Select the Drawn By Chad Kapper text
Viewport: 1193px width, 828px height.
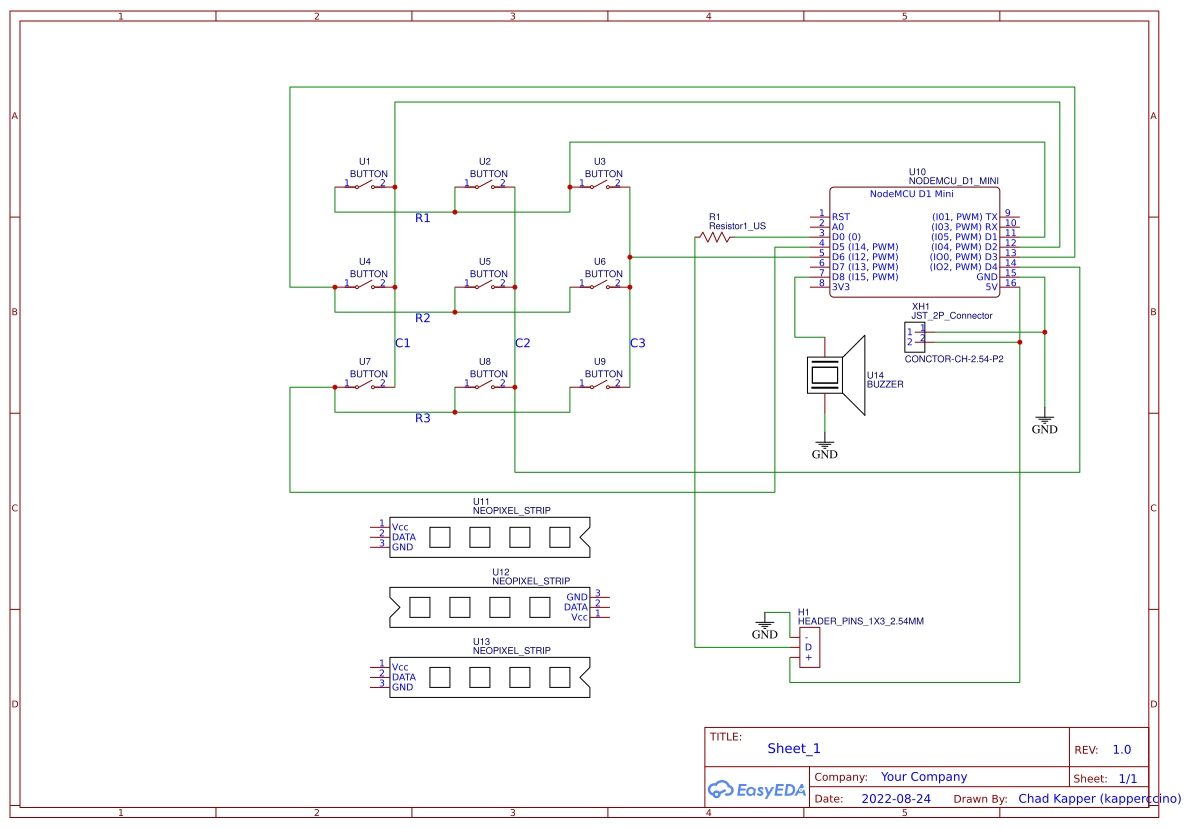click(1099, 799)
